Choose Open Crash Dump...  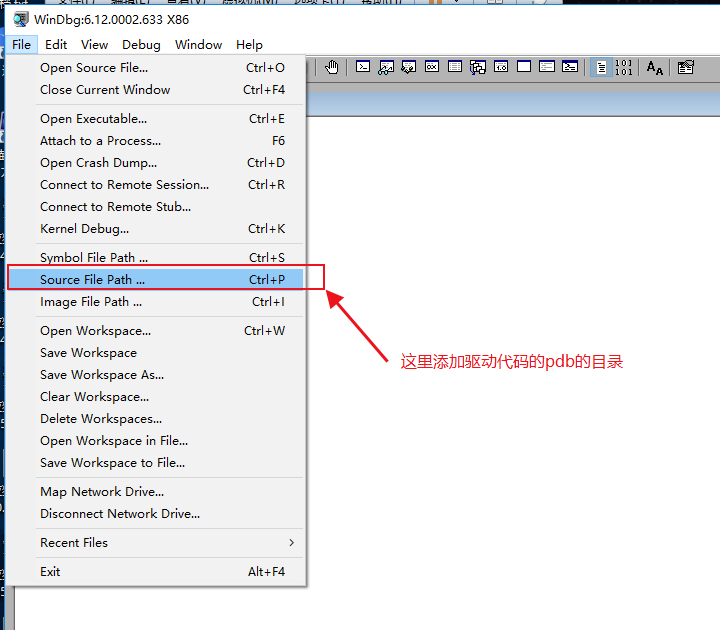(156, 163)
